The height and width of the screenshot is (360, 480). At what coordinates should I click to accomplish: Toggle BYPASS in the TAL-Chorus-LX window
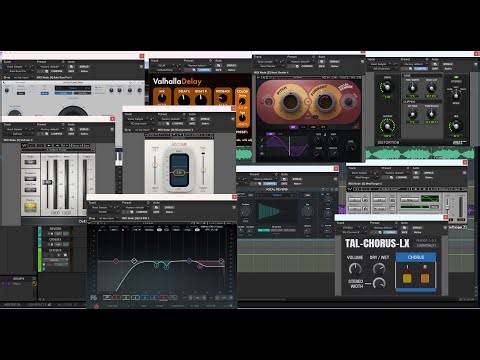coord(417,228)
